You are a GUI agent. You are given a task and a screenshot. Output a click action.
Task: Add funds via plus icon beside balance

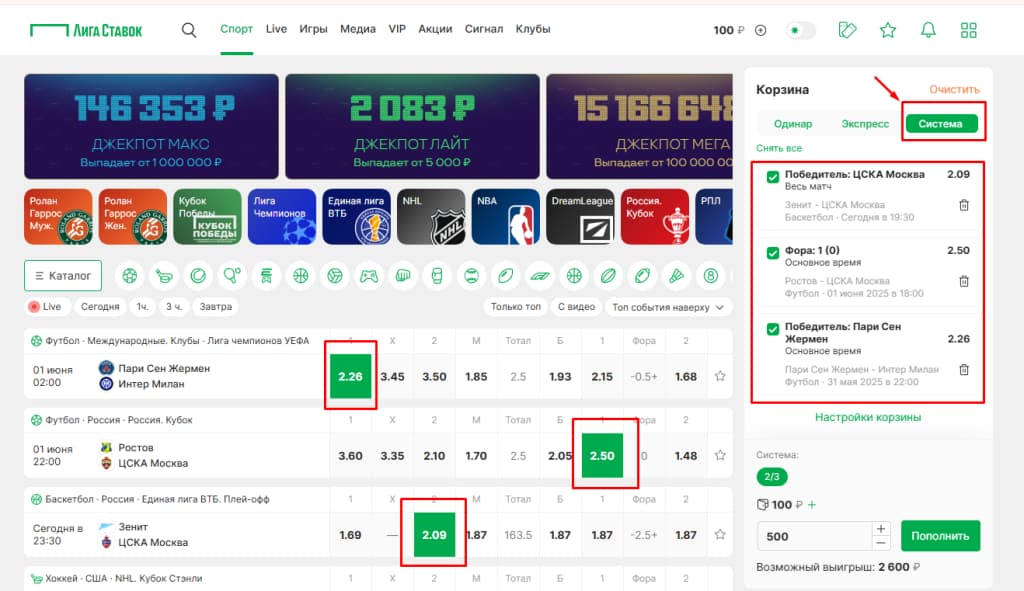[760, 30]
